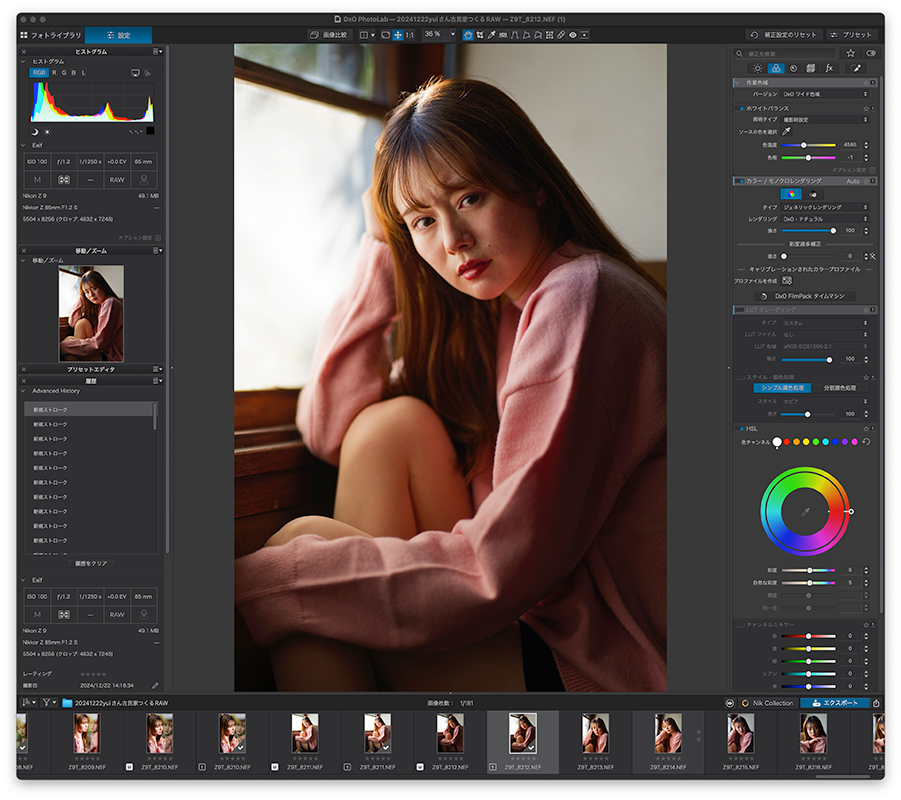Viewport: 901px width, 800px height.
Task: Show favorite corrections (star icon)
Action: coord(850,53)
